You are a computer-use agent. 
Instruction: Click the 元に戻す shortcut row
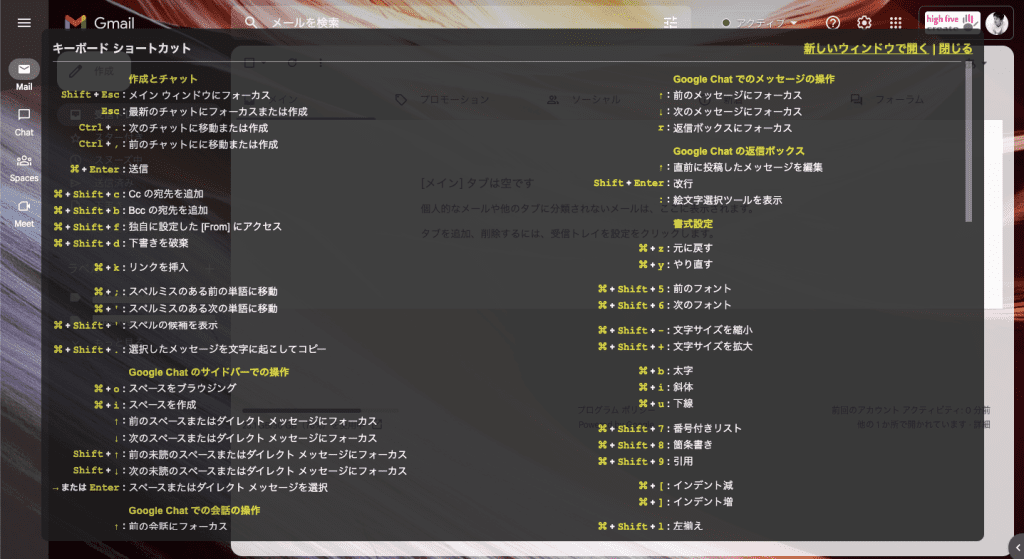point(675,248)
